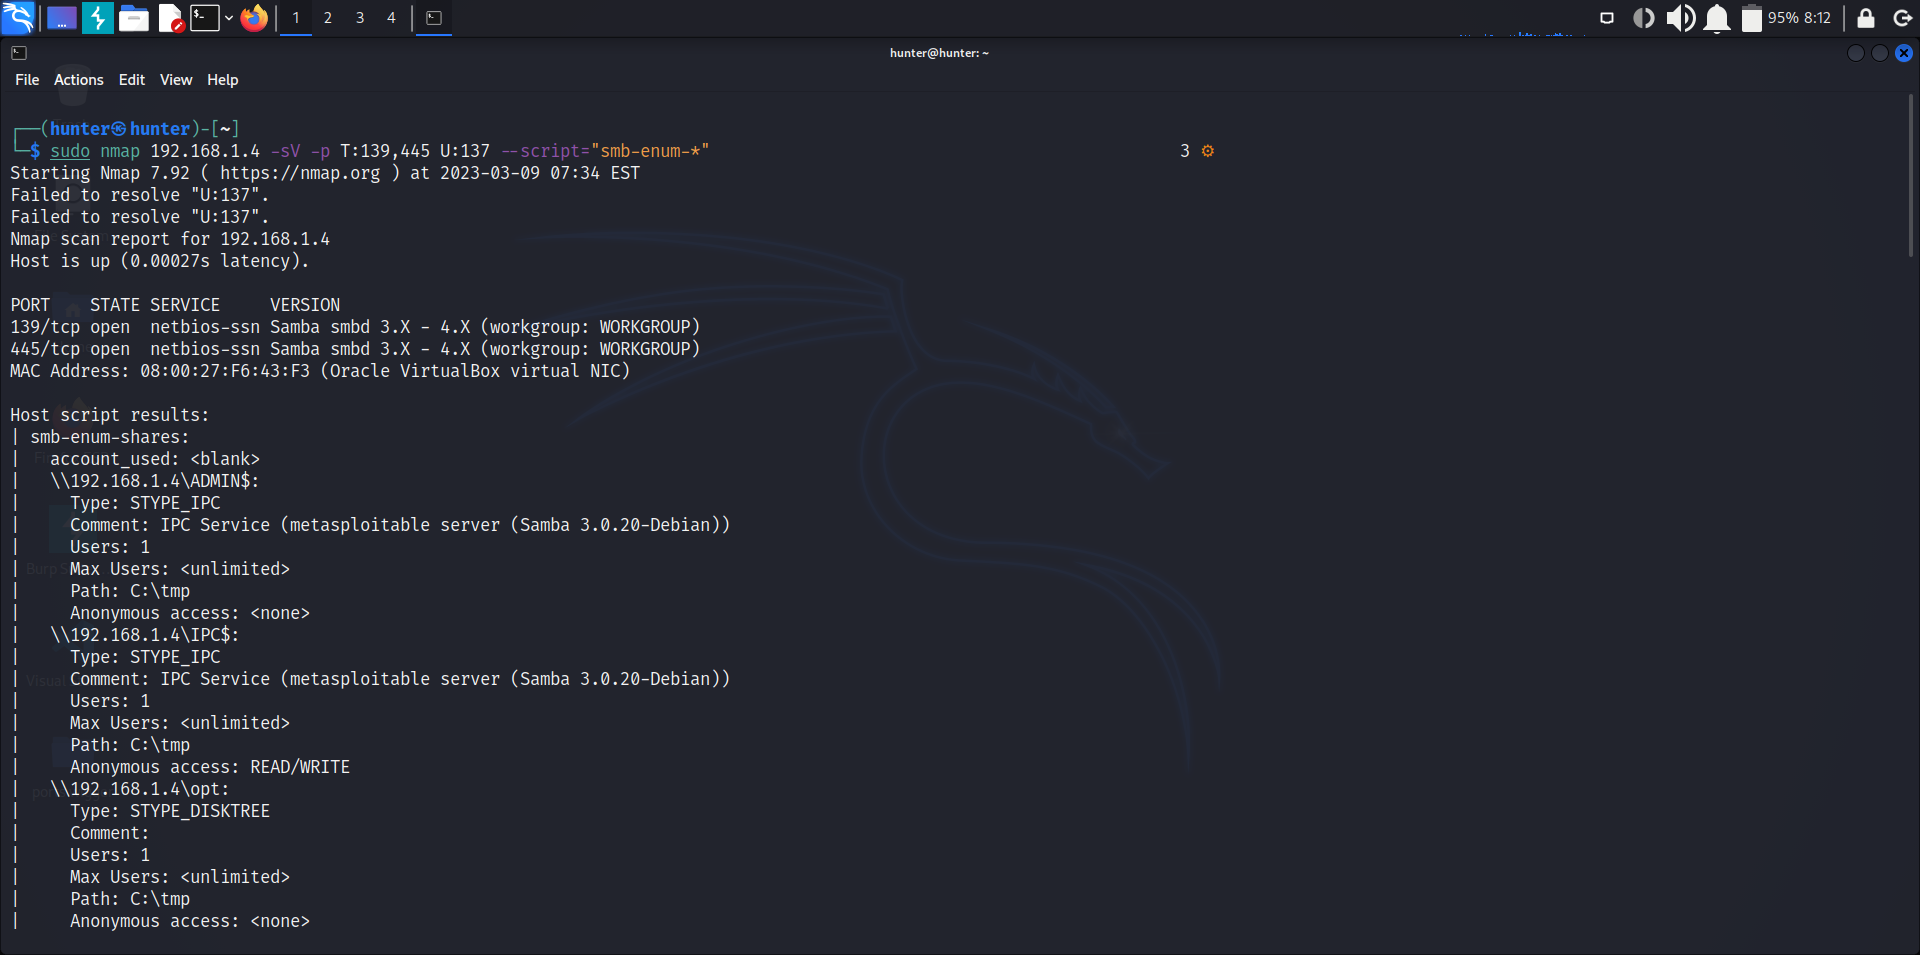
Task: Close the hunter@hunter terminal window
Action: point(1904,53)
